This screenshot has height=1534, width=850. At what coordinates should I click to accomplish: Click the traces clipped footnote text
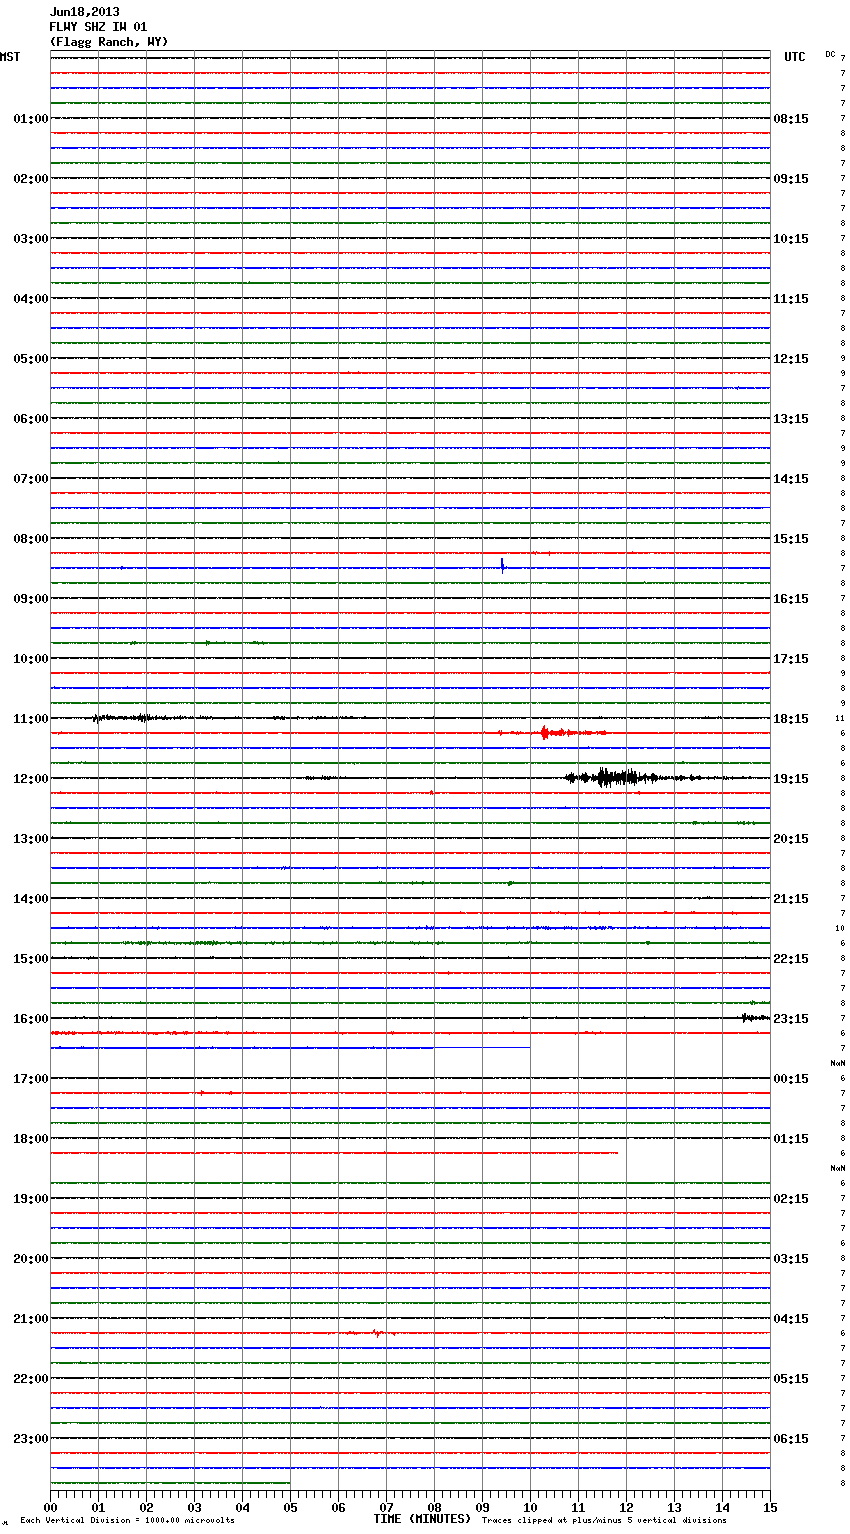tap(604, 1520)
